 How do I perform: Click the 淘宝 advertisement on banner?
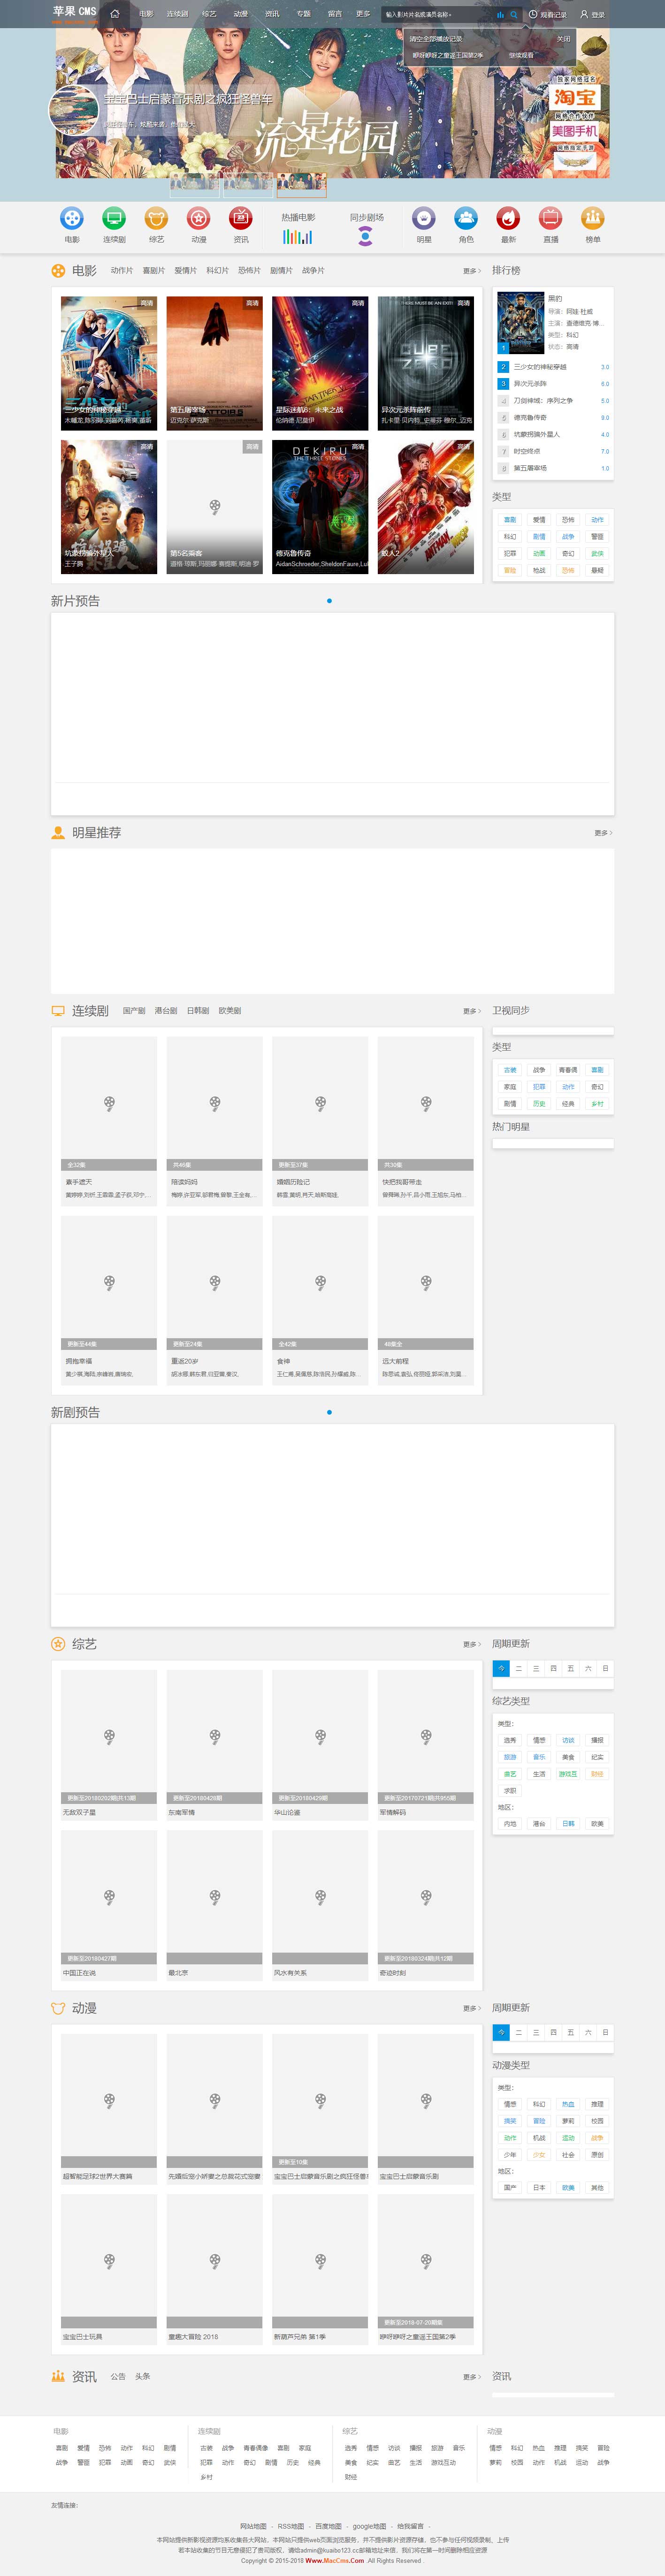coord(575,97)
